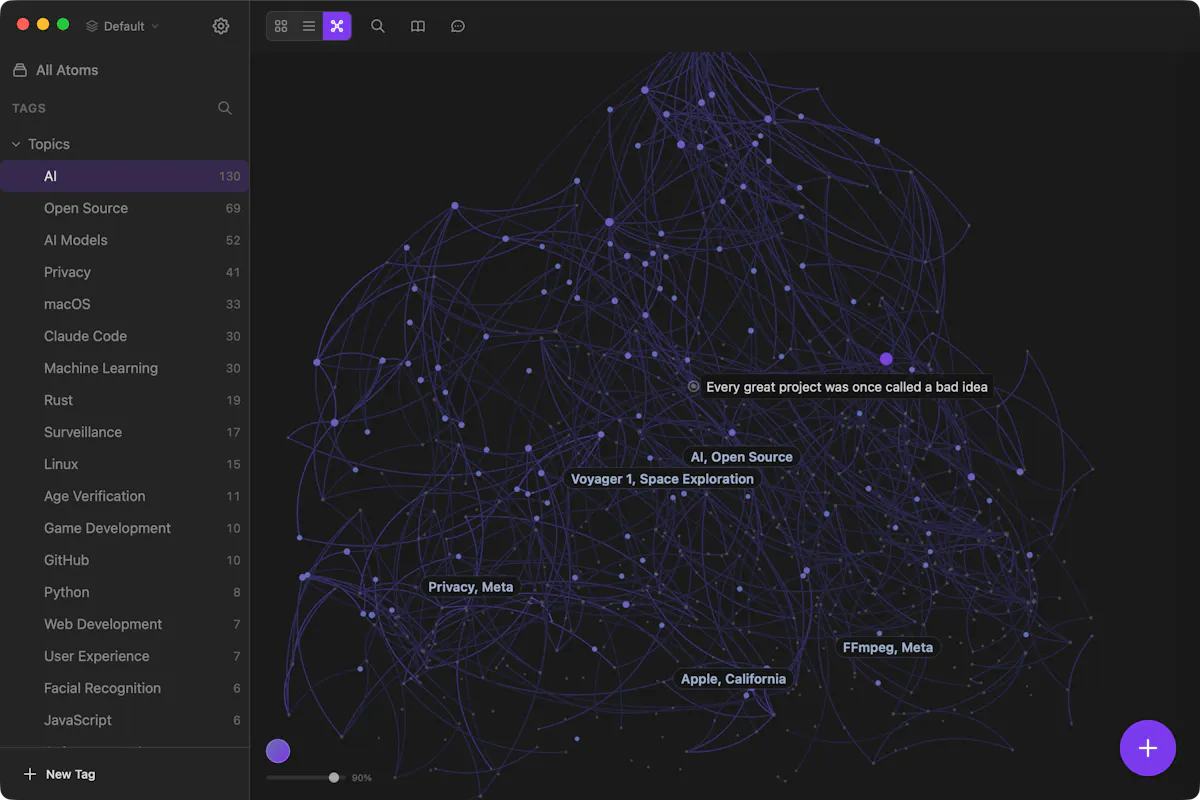Viewport: 1200px width, 800px height.
Task: Search tags using the TAGS magnifier icon
Action: pos(225,108)
